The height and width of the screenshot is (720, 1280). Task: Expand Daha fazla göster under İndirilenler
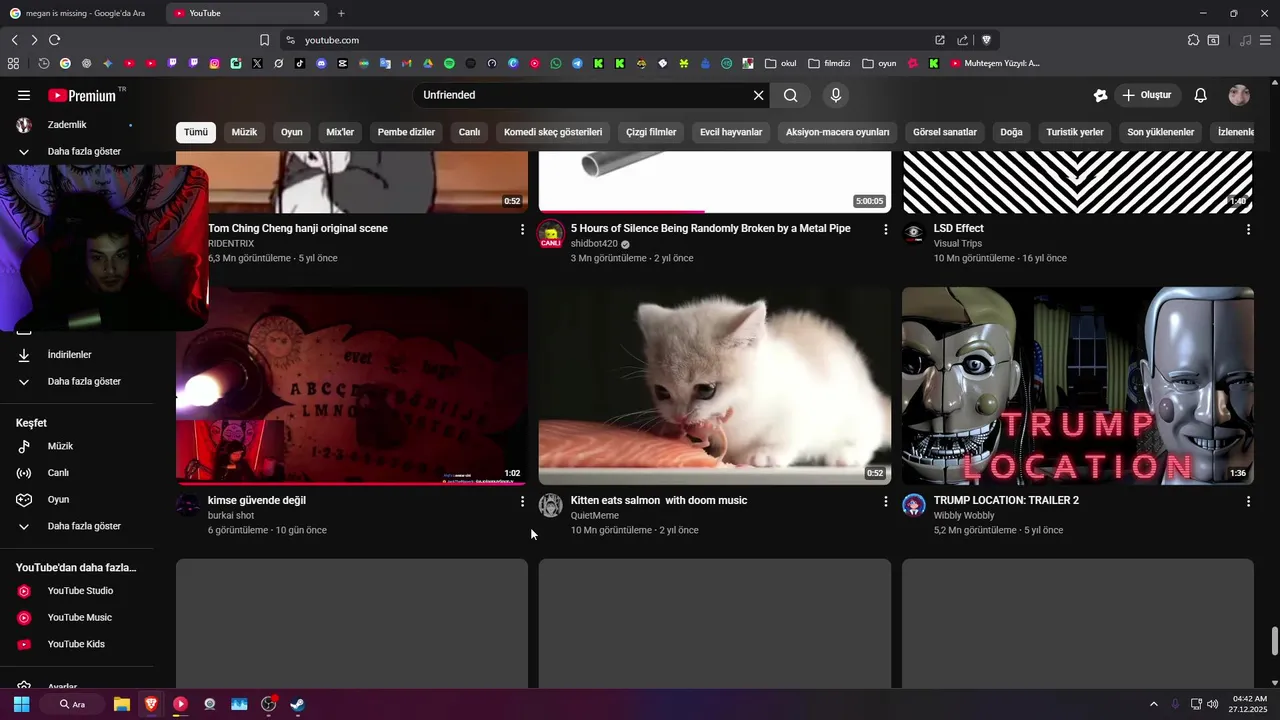coord(76,382)
